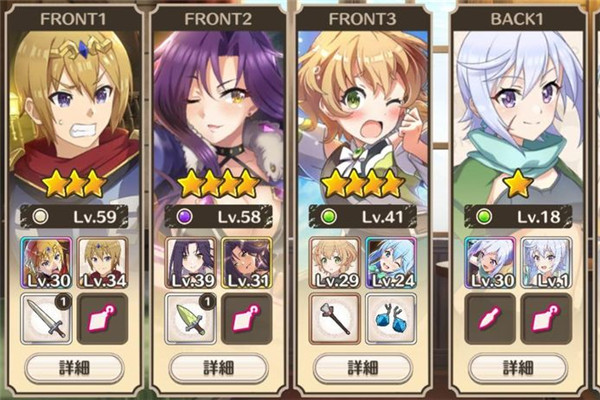Tap the empty accessory slot in BACK1

click(x=547, y=319)
